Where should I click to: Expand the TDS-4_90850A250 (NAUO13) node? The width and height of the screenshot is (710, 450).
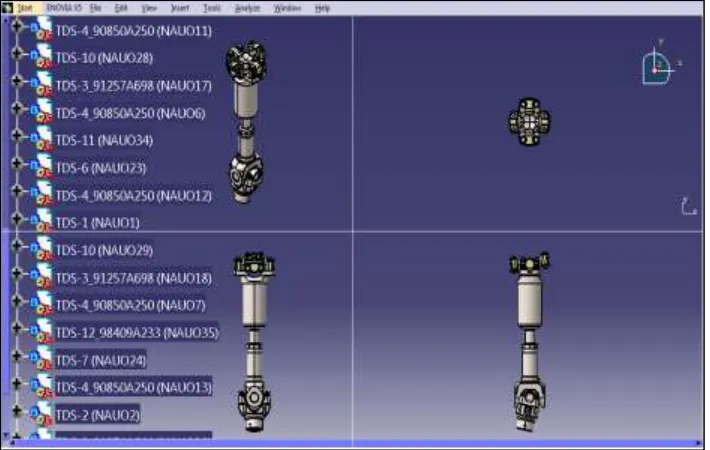[17, 383]
